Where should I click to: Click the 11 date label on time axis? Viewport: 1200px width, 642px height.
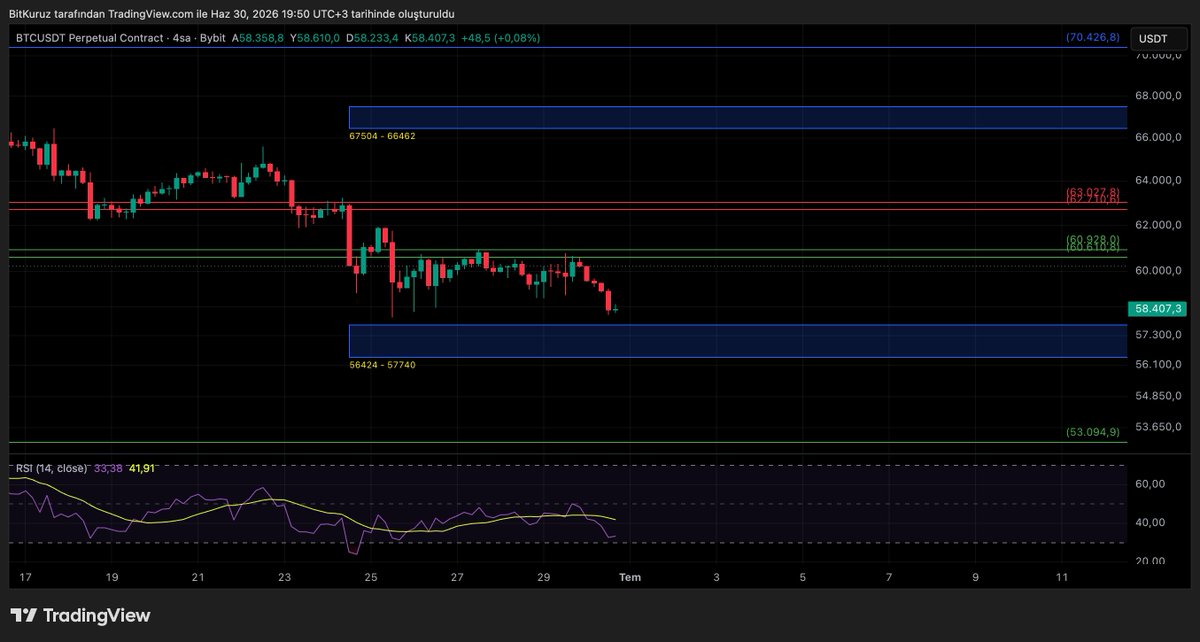coord(1062,577)
